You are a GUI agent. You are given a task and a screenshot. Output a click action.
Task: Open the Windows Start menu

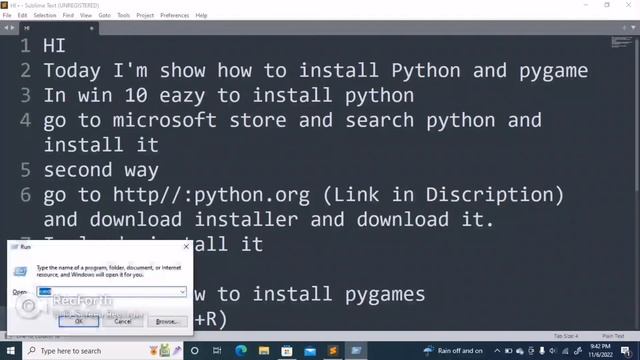[11, 351]
